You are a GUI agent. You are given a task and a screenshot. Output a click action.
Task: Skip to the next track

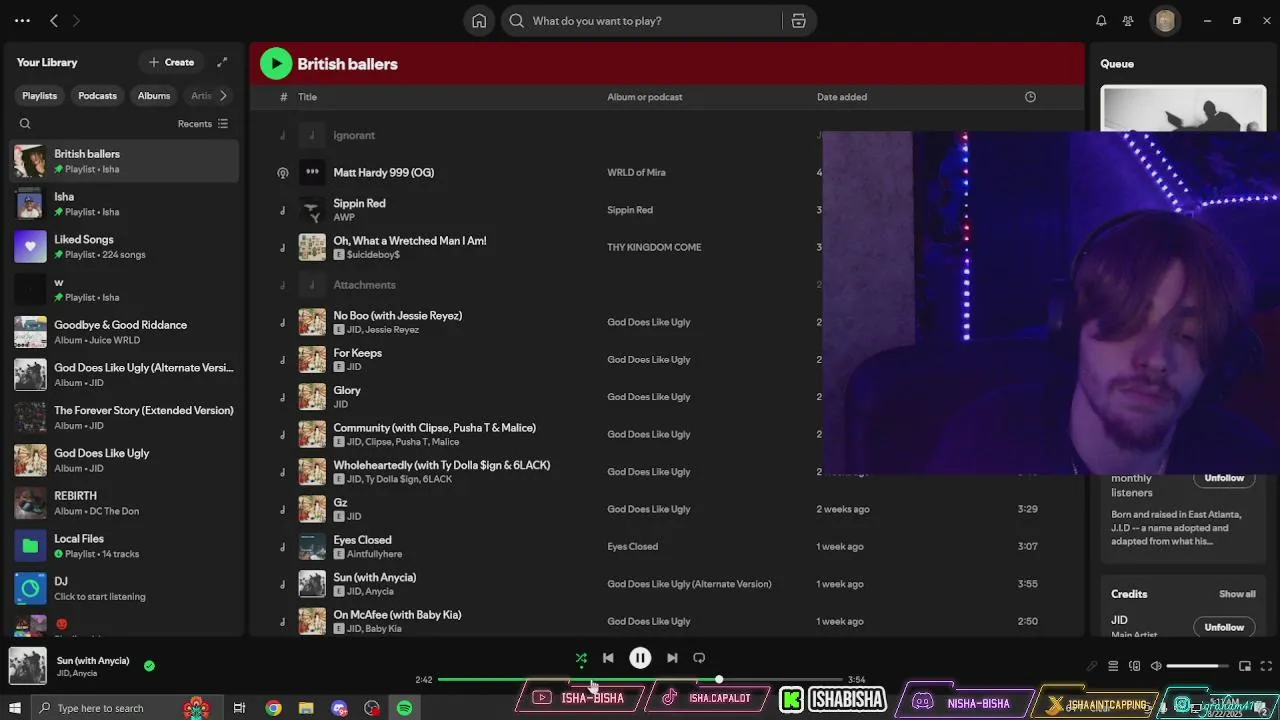click(672, 658)
